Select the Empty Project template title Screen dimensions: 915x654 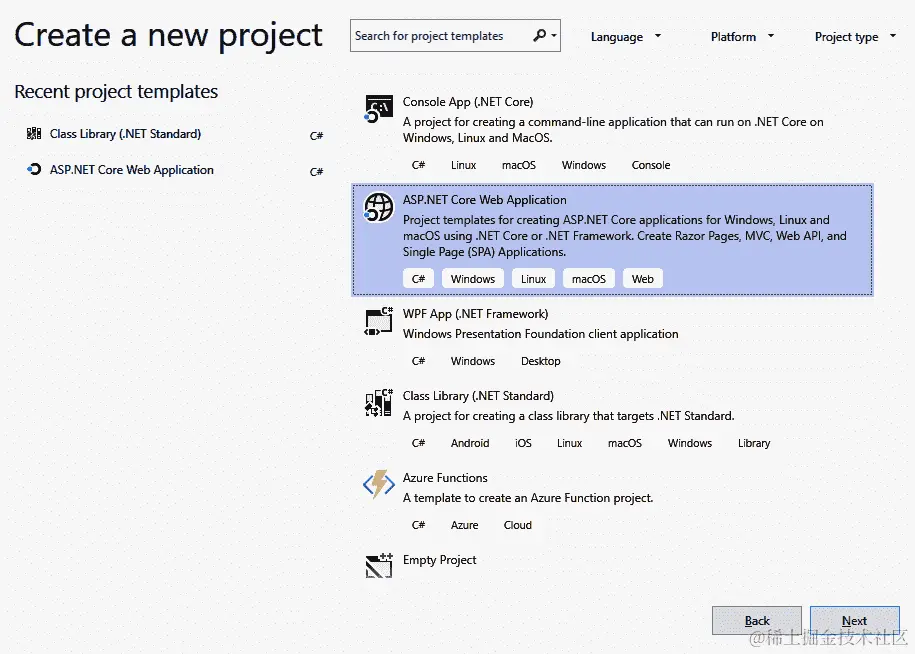point(439,560)
